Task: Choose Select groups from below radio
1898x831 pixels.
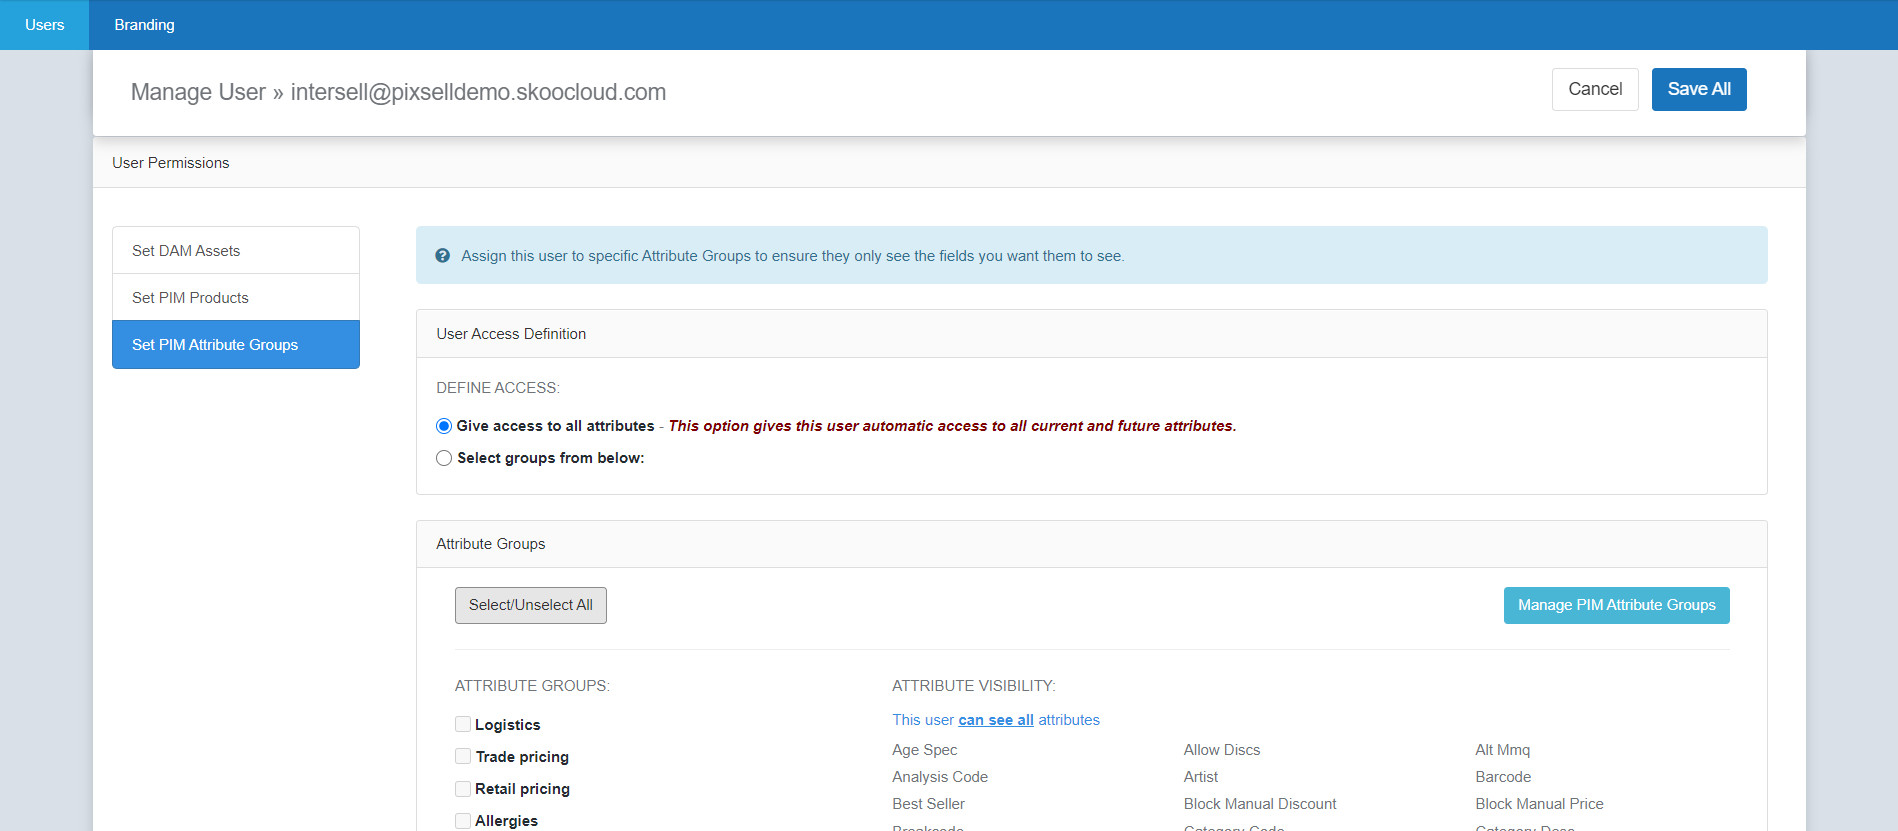Action: (444, 458)
